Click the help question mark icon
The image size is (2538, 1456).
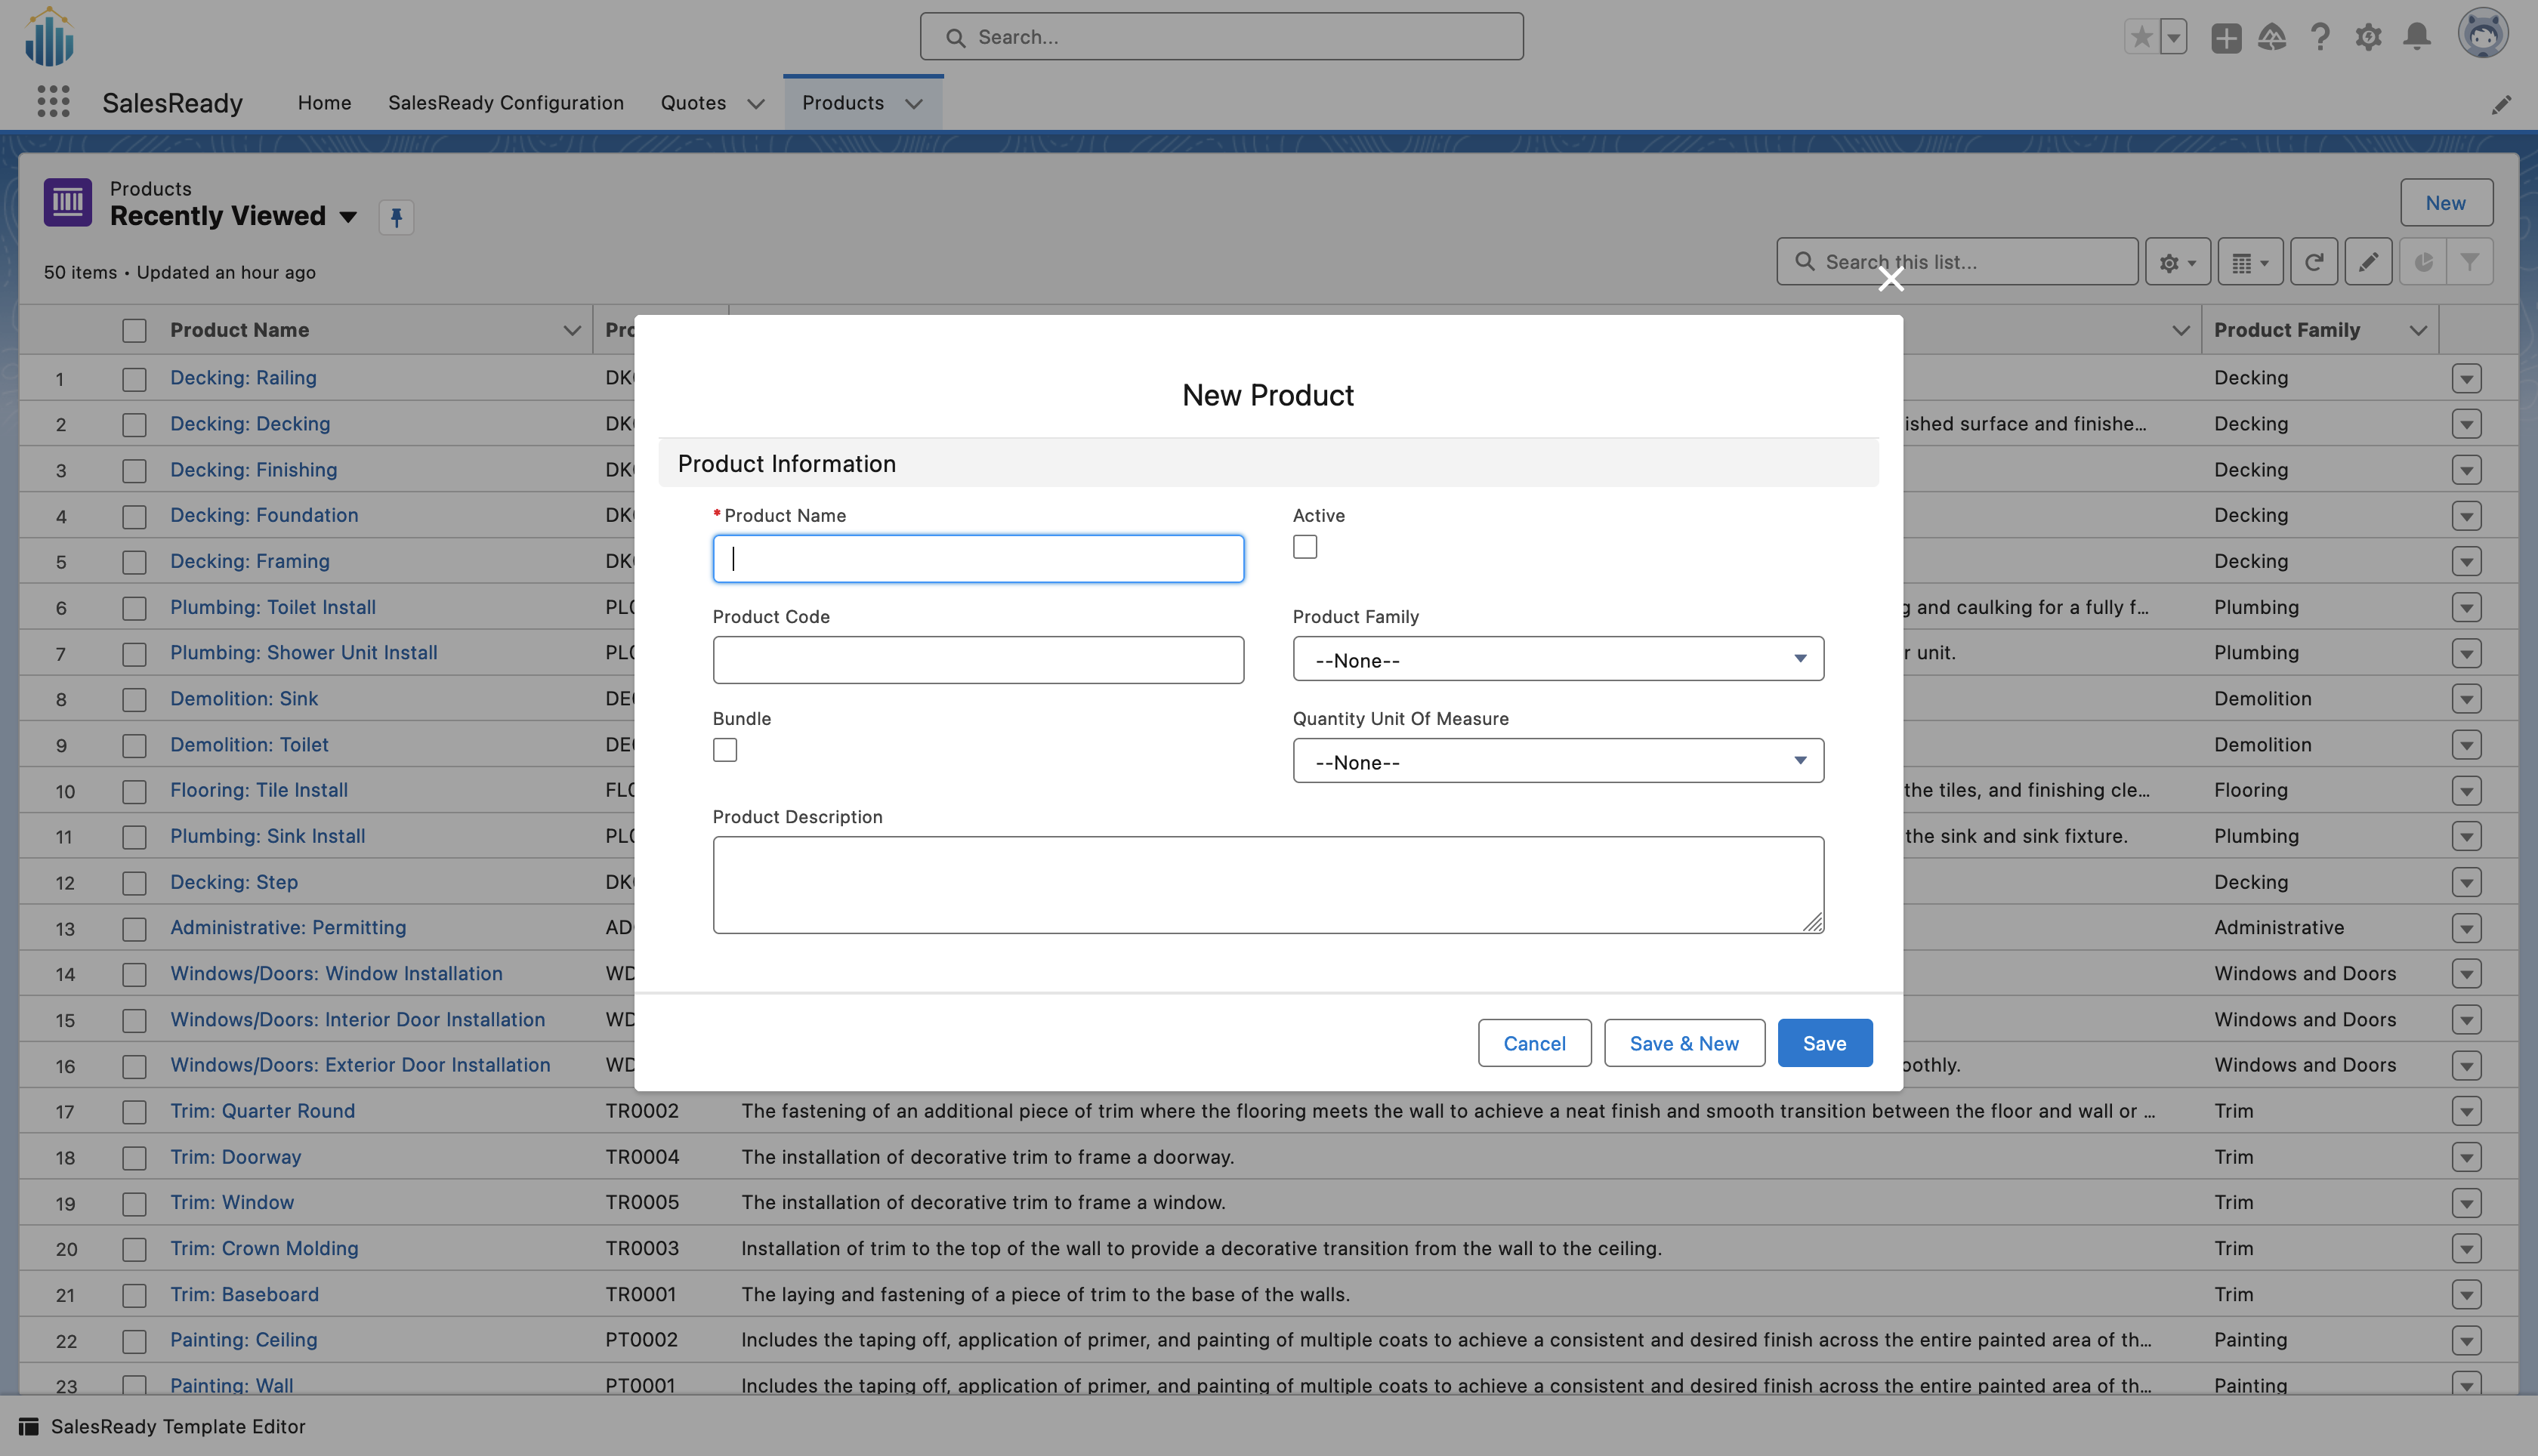(2320, 37)
